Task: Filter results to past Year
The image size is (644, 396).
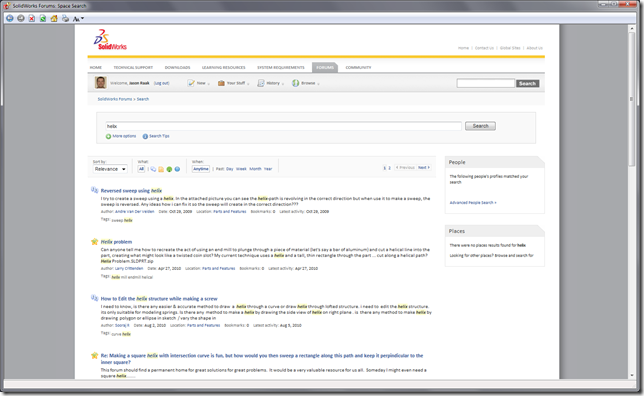Action: click(x=268, y=169)
